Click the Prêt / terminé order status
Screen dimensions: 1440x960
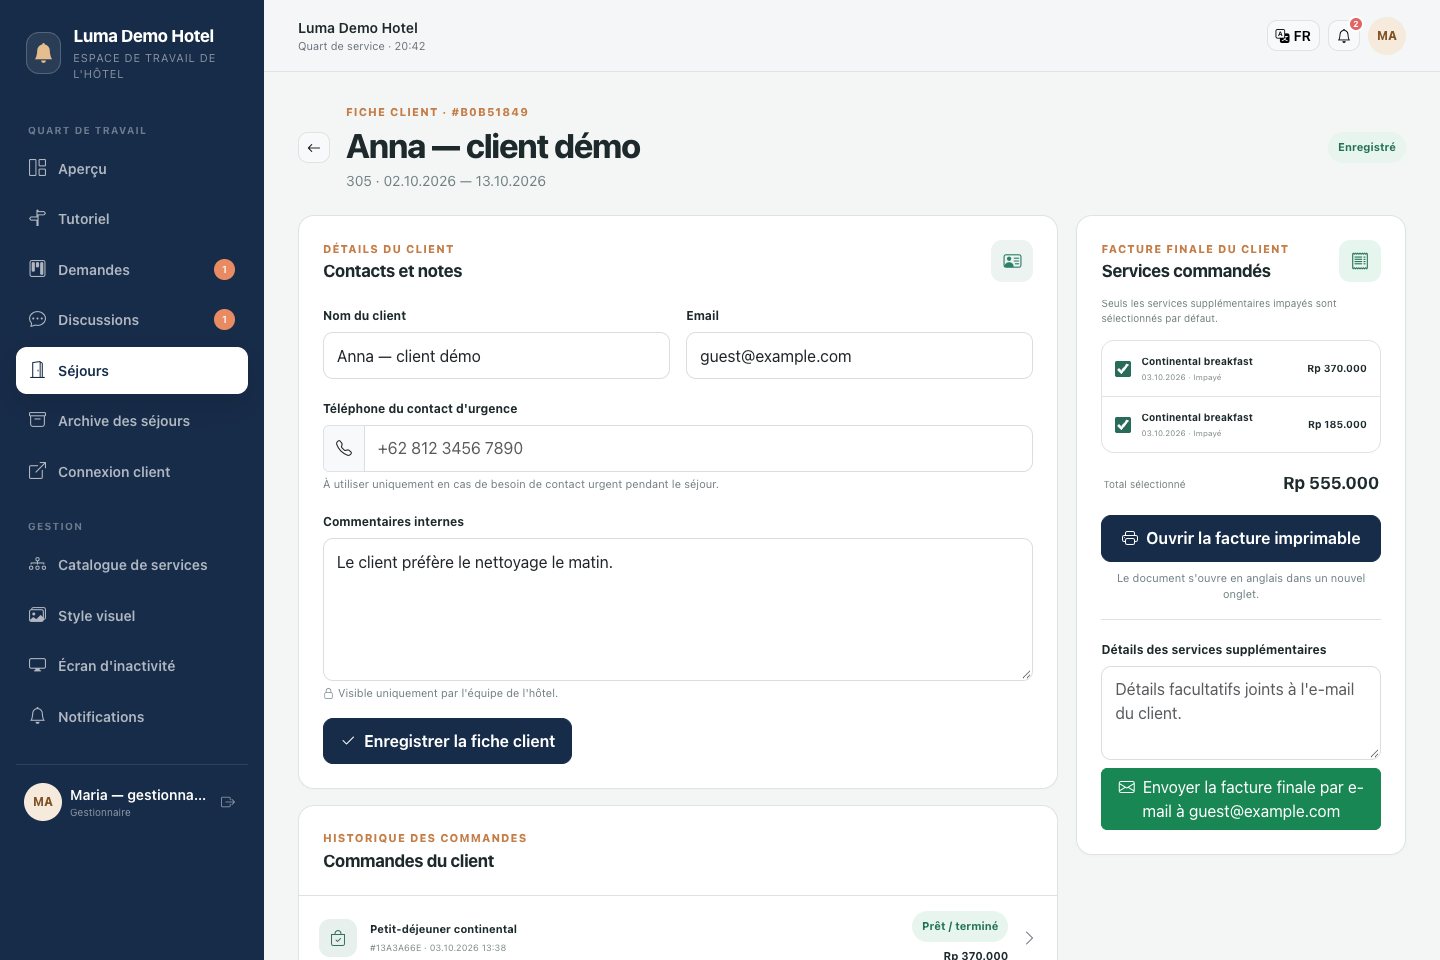(x=960, y=927)
